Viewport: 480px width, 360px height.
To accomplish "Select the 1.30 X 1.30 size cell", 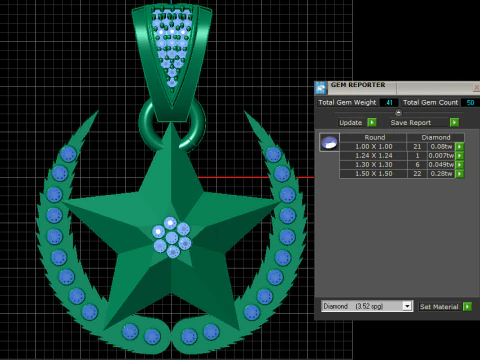I will [x=374, y=164].
